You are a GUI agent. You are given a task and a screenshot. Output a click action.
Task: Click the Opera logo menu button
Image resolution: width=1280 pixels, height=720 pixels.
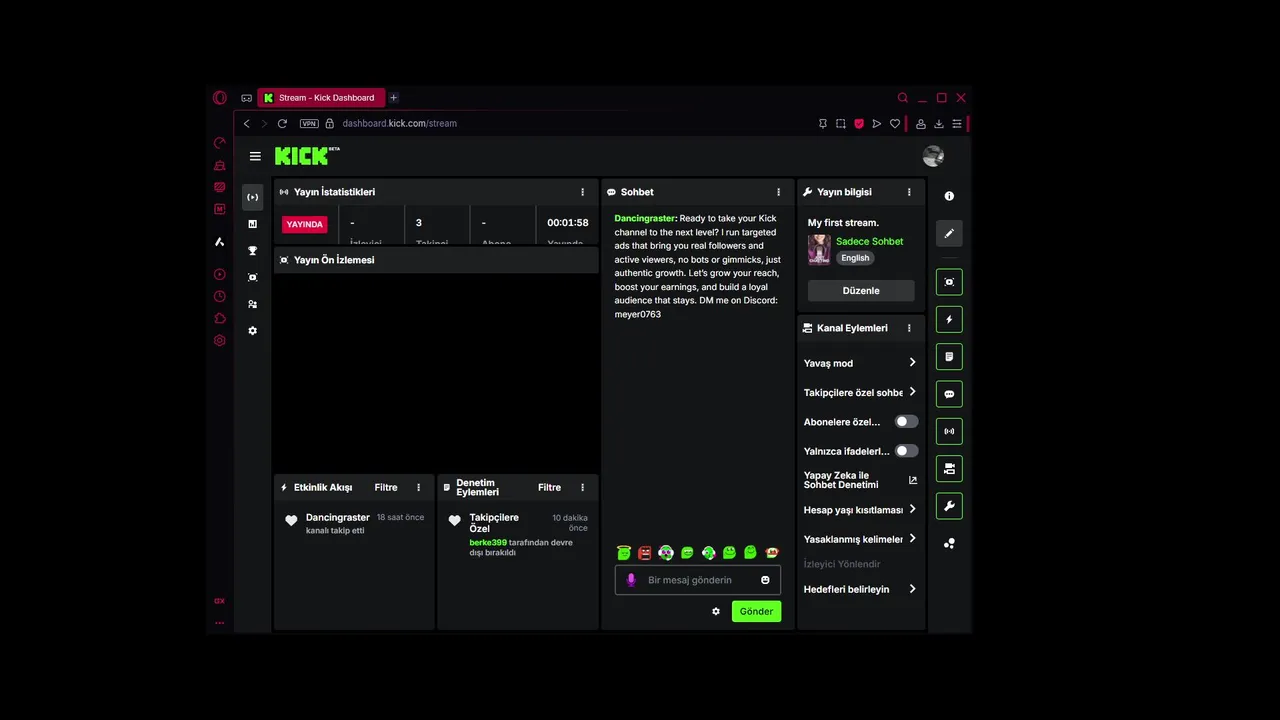click(x=220, y=98)
